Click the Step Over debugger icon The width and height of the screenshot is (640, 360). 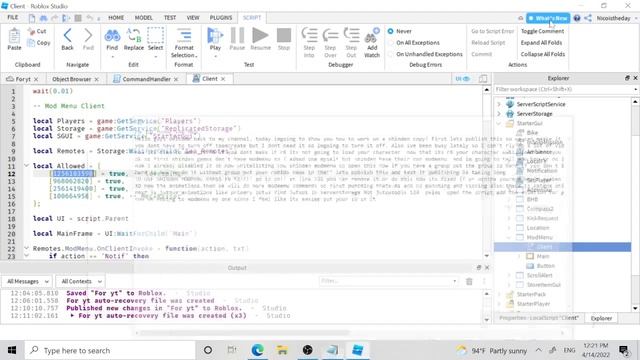coord(330,35)
